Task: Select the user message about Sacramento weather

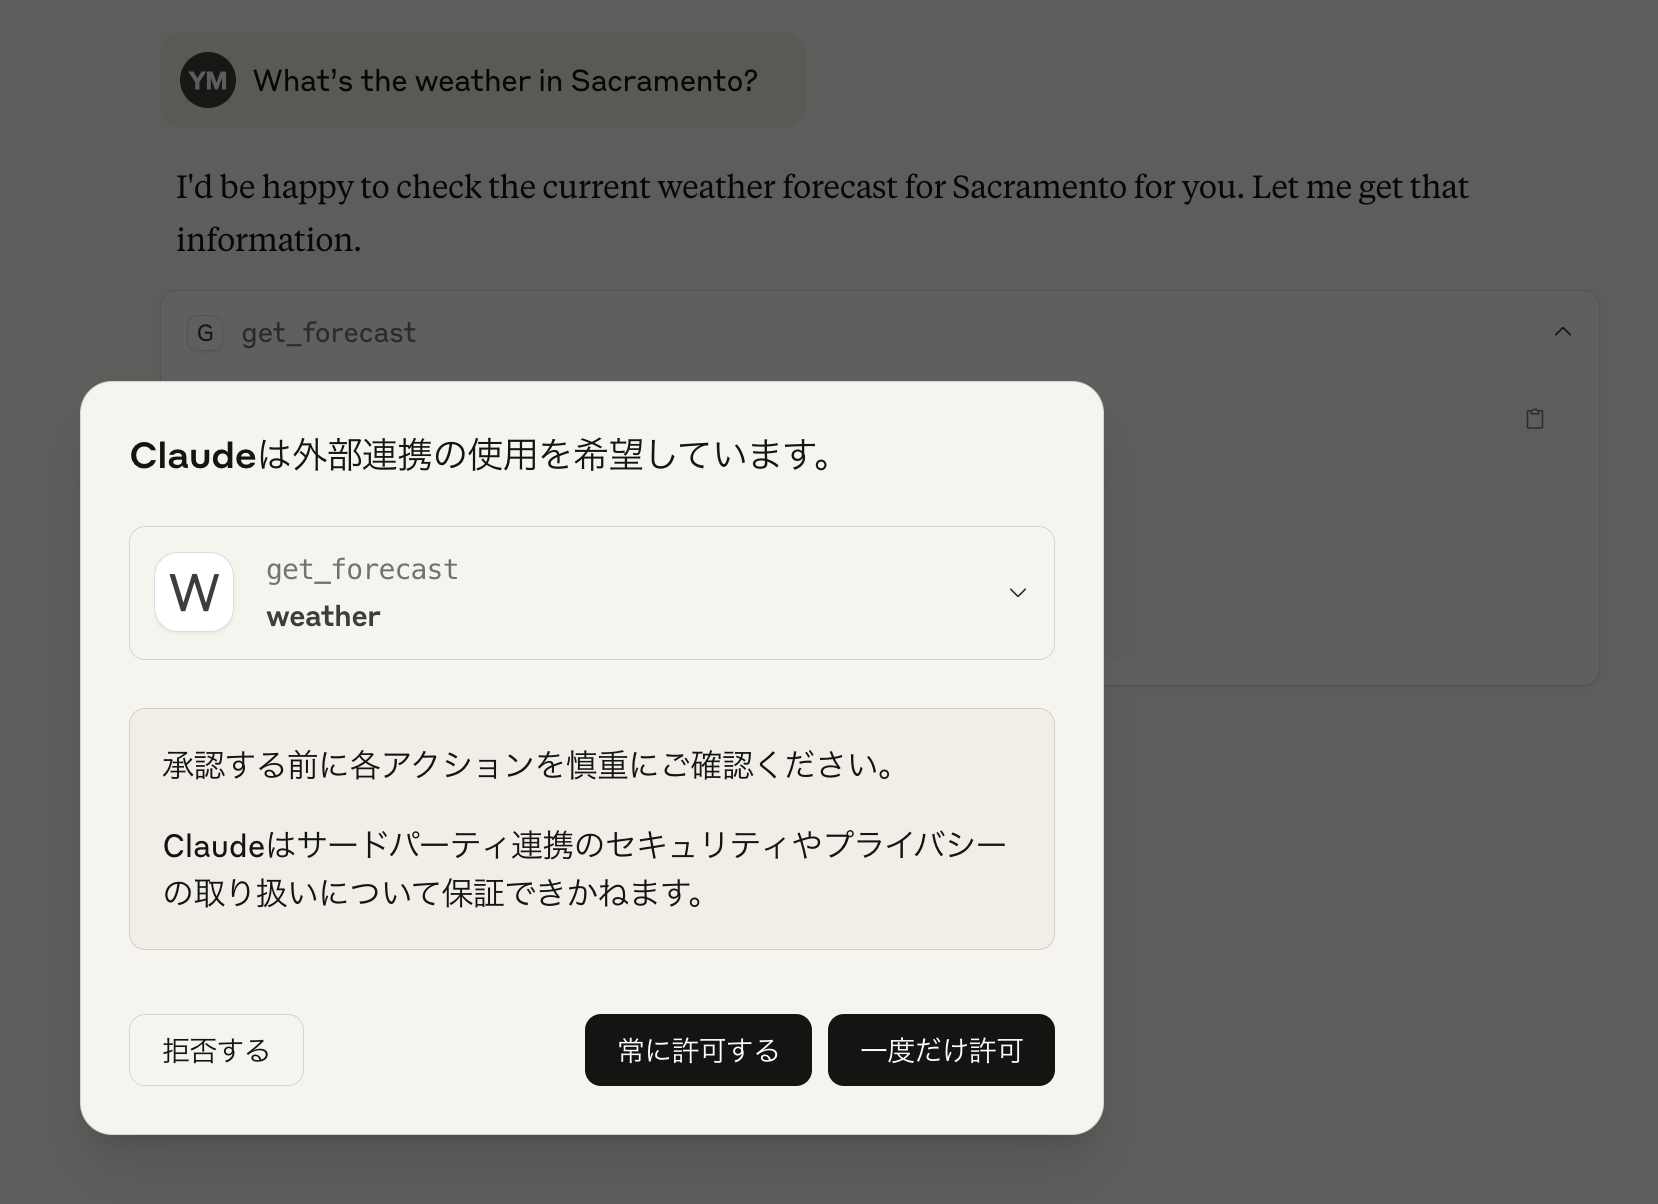Action: (483, 80)
